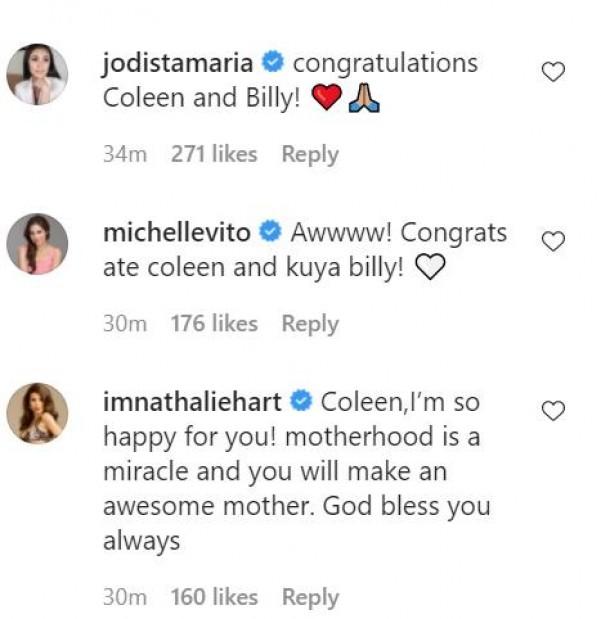Click michellevito's verified badge
Viewport: 601px width, 619px height.
[269, 233]
